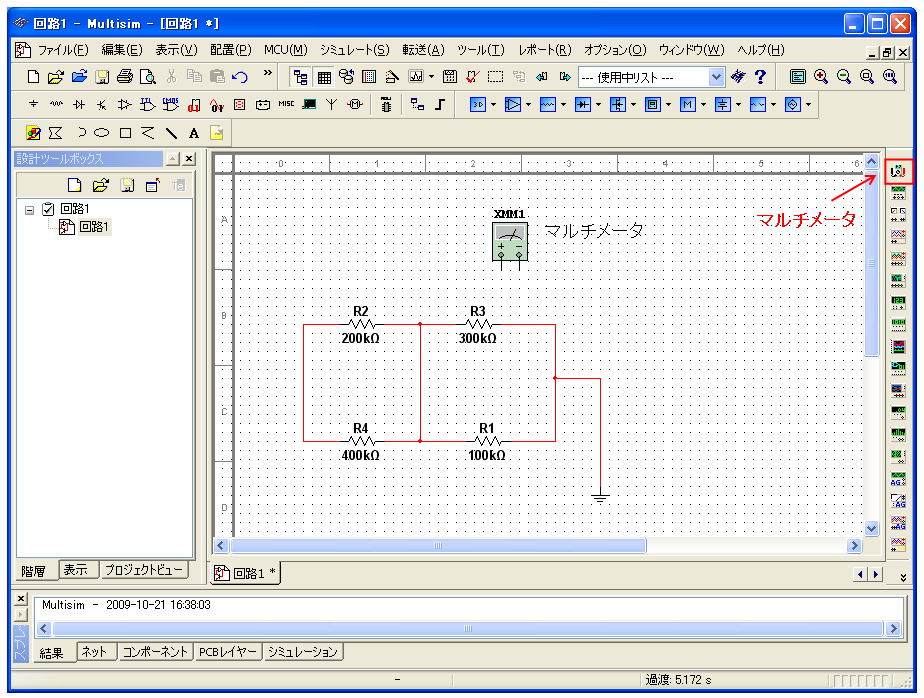Click the blue help question mark icon

[760, 76]
